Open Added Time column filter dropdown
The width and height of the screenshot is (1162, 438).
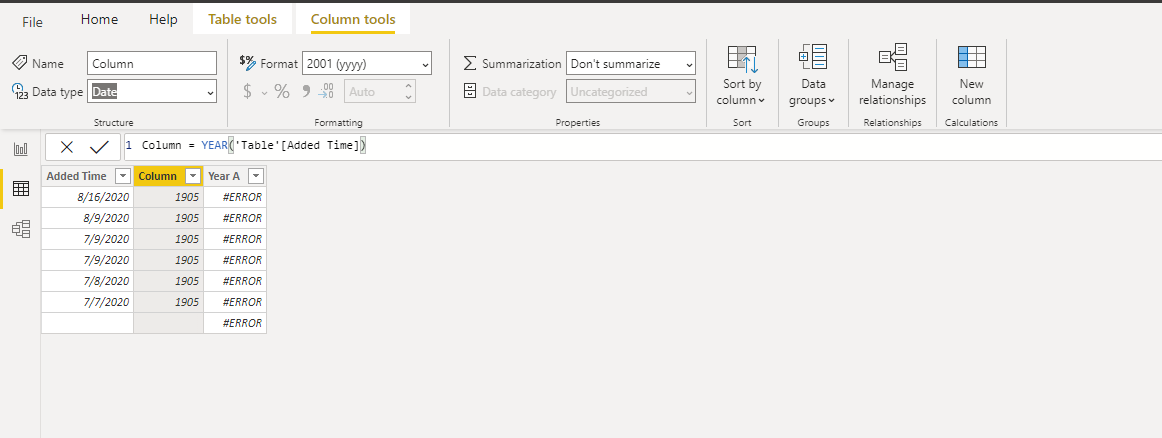click(122, 176)
